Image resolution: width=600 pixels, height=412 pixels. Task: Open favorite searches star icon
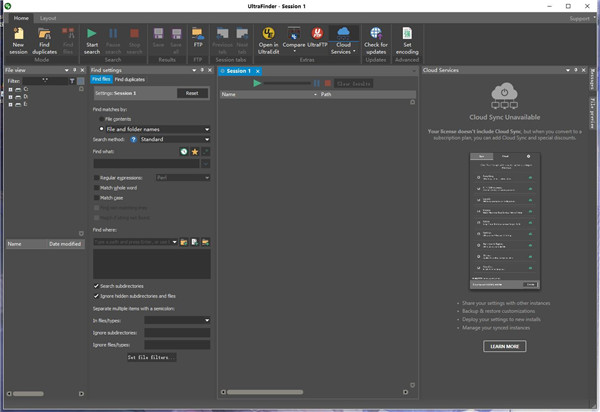(x=195, y=152)
